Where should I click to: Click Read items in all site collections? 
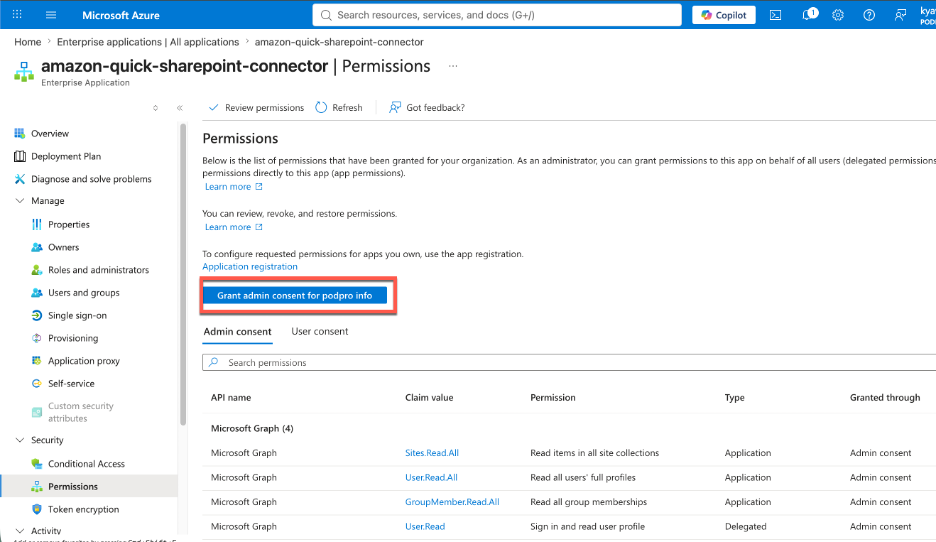595,453
